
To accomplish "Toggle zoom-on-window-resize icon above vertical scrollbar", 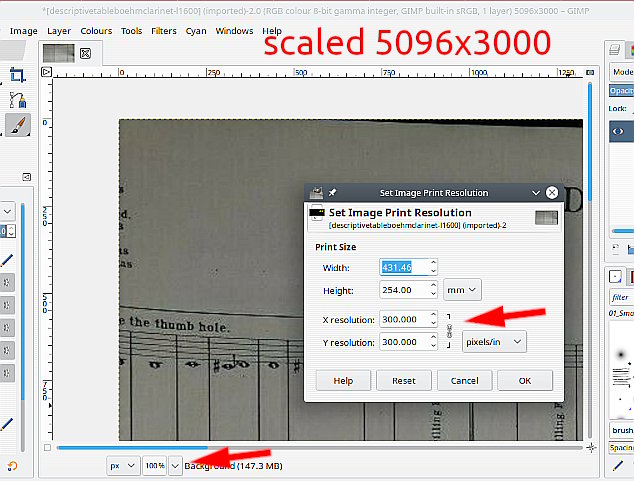I will pyautogui.click(x=590, y=72).
